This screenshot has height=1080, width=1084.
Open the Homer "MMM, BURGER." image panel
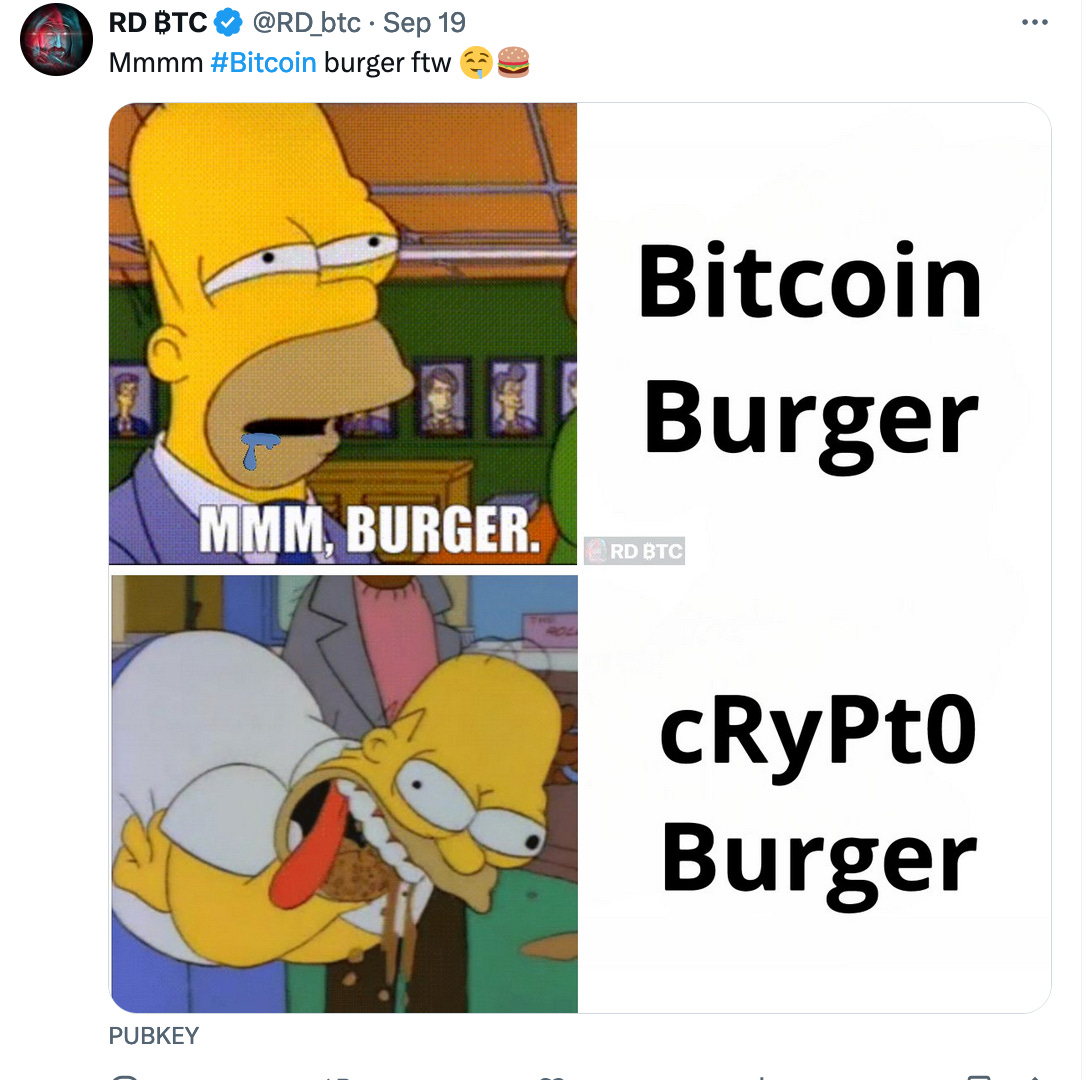pos(343,333)
